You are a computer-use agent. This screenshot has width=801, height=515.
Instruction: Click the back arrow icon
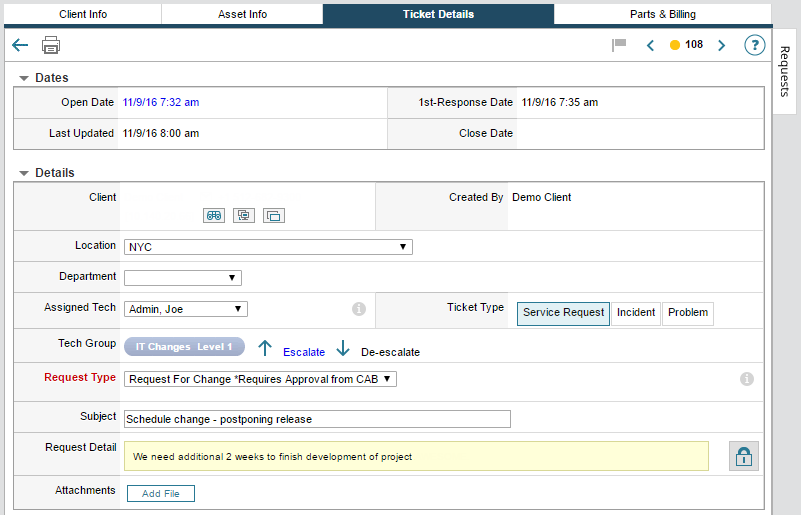[20, 45]
